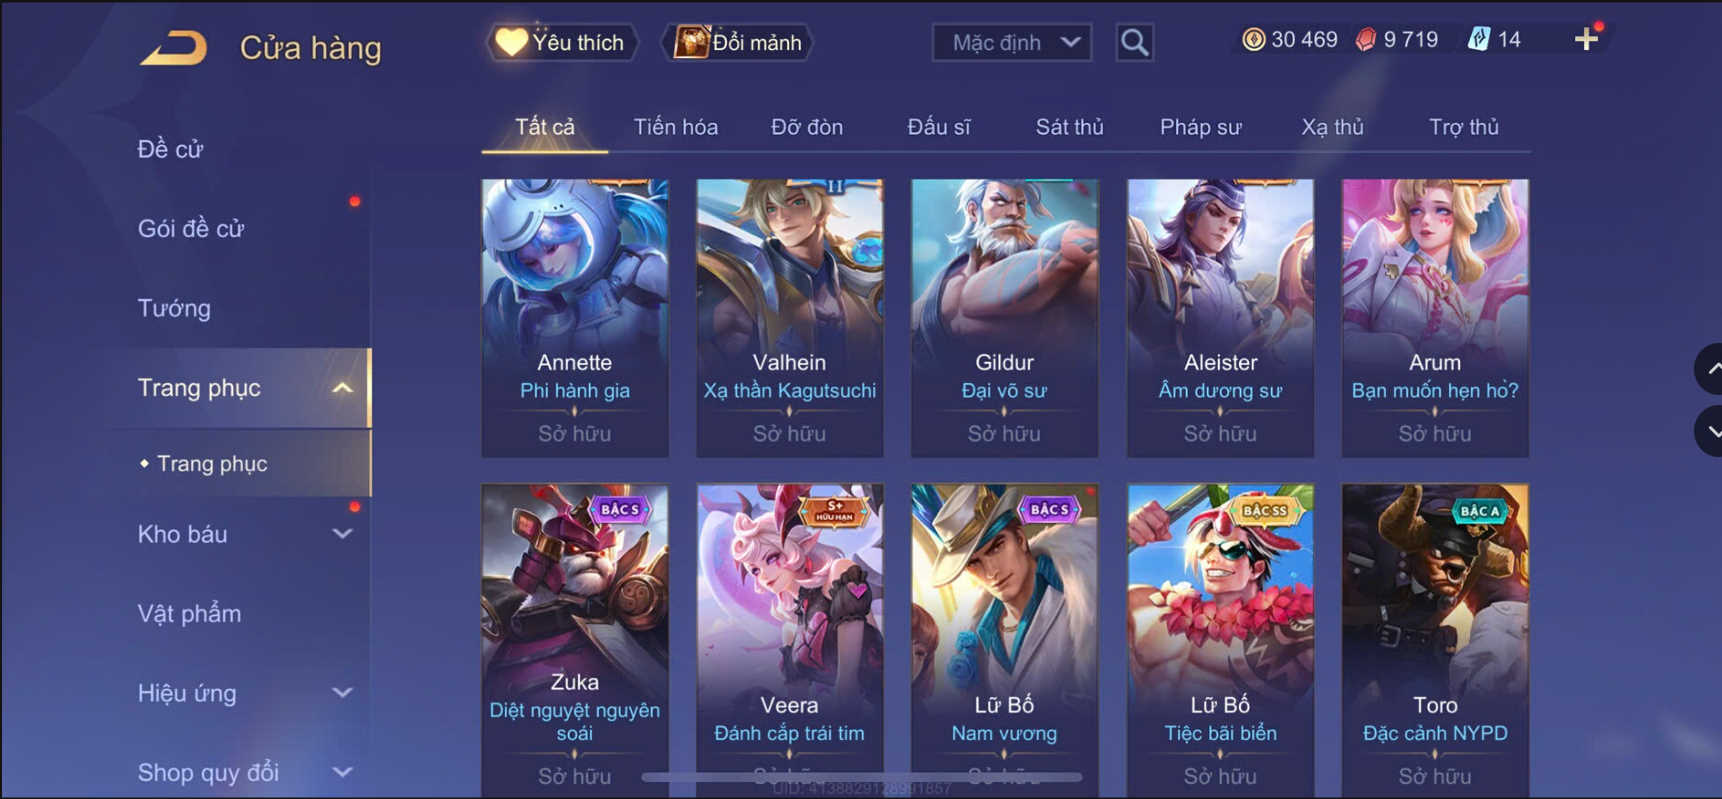Expand the Hiệu ứng sidebar section
Image resolution: width=1722 pixels, height=799 pixels.
tap(342, 693)
